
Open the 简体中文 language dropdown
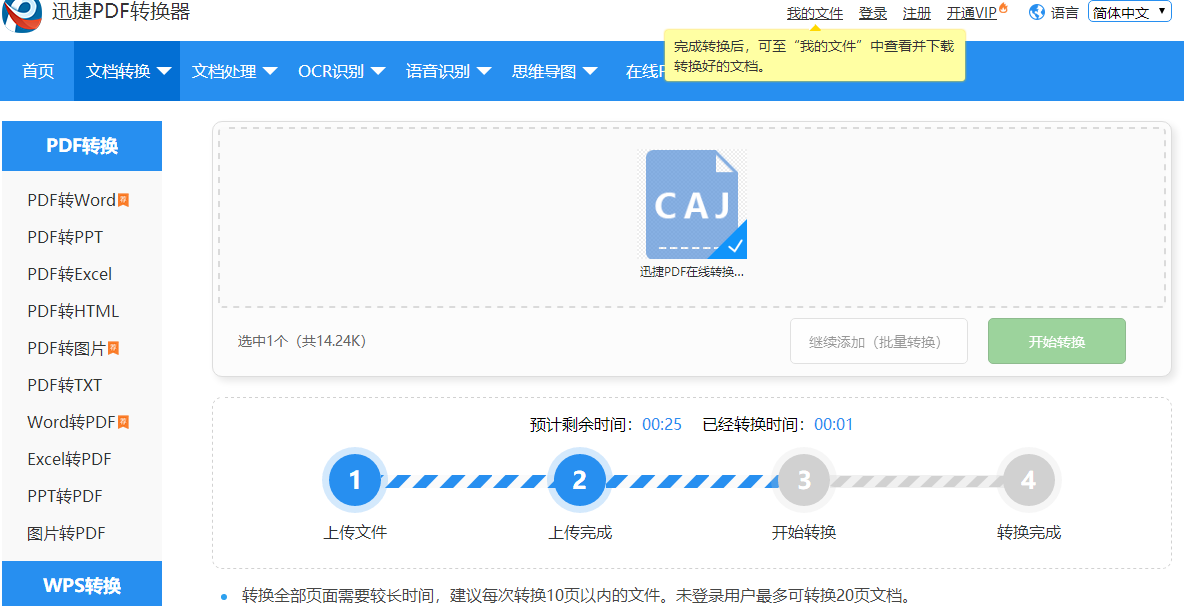coord(1129,11)
